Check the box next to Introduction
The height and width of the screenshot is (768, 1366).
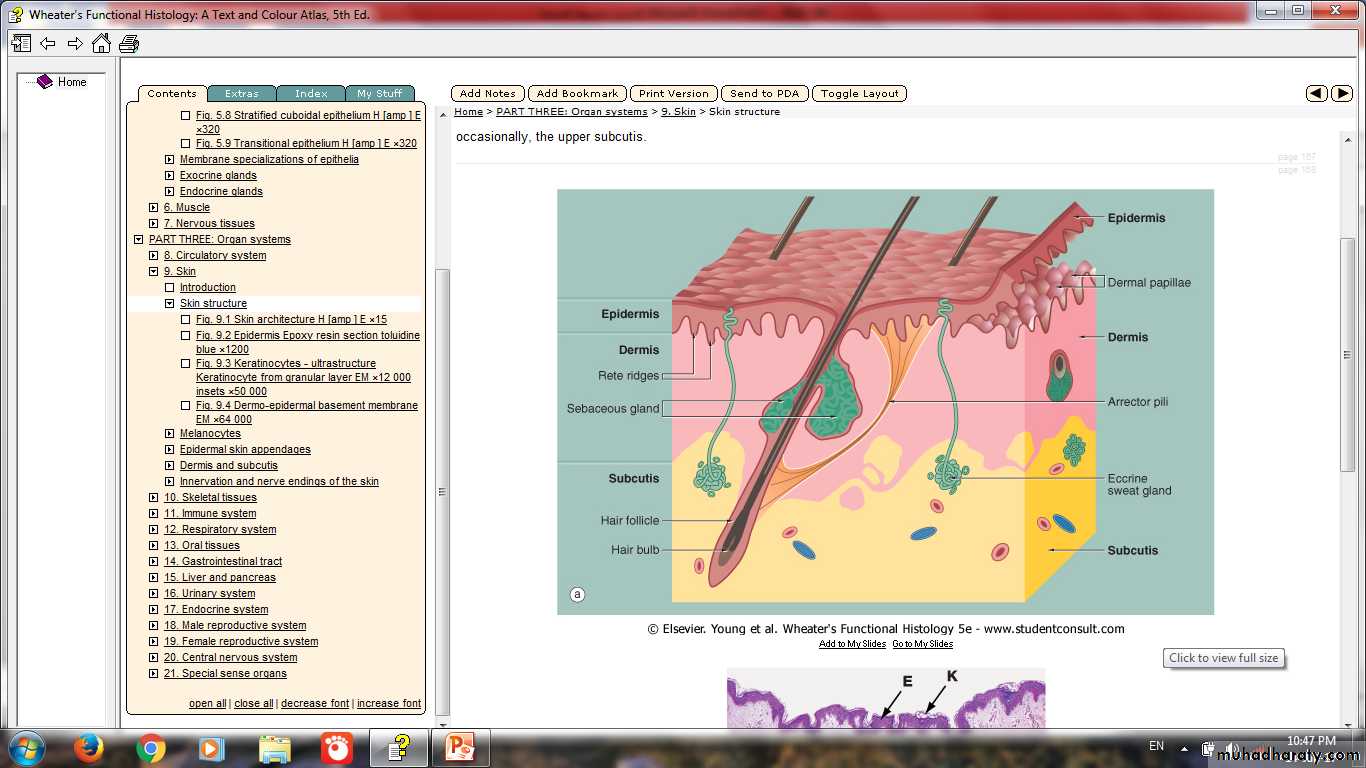(169, 288)
